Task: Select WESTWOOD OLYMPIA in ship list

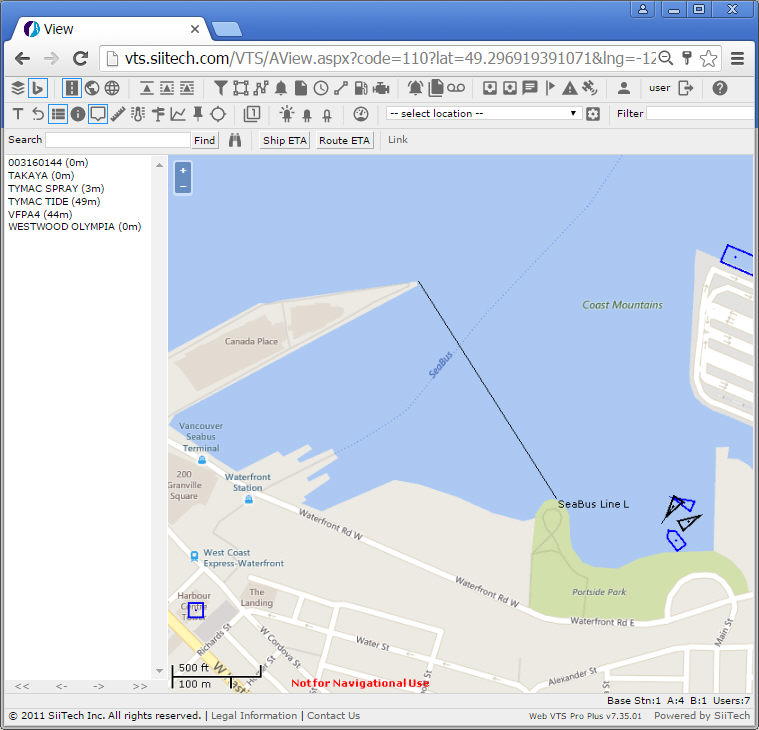Action: pos(74,227)
